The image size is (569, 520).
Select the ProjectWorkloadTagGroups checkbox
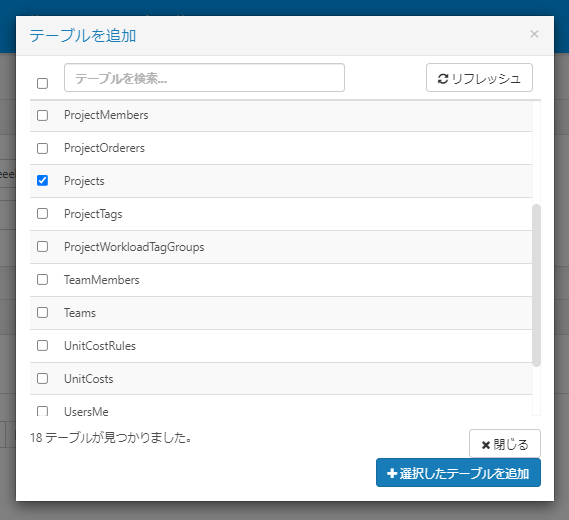click(42, 246)
